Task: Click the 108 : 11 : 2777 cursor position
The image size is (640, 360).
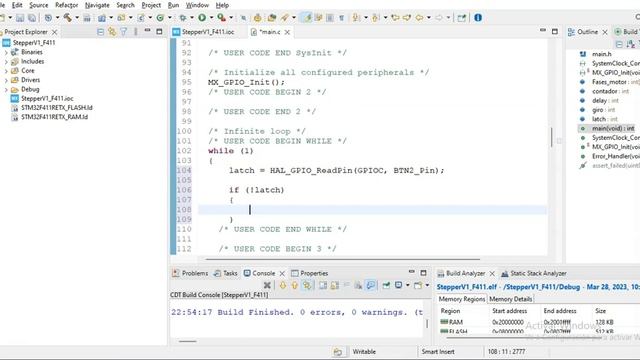Action: (507, 352)
